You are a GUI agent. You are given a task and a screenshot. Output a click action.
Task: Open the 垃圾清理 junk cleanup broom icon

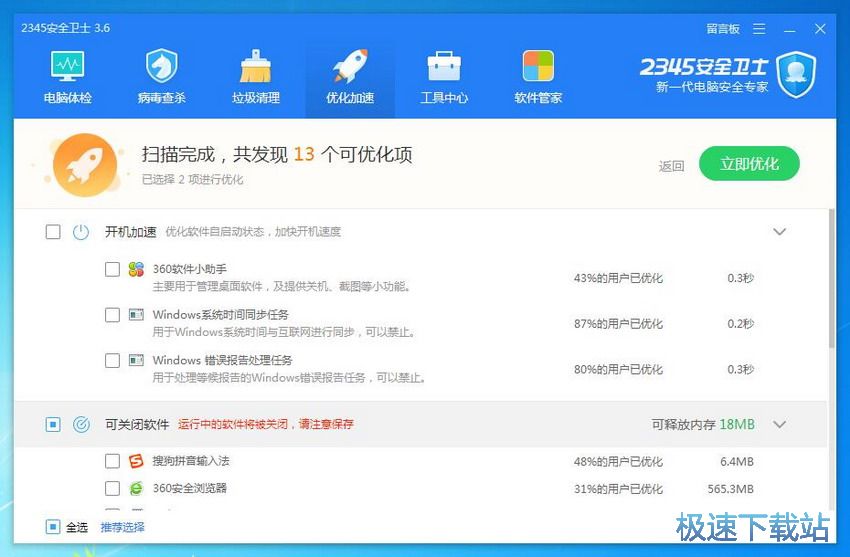(255, 66)
